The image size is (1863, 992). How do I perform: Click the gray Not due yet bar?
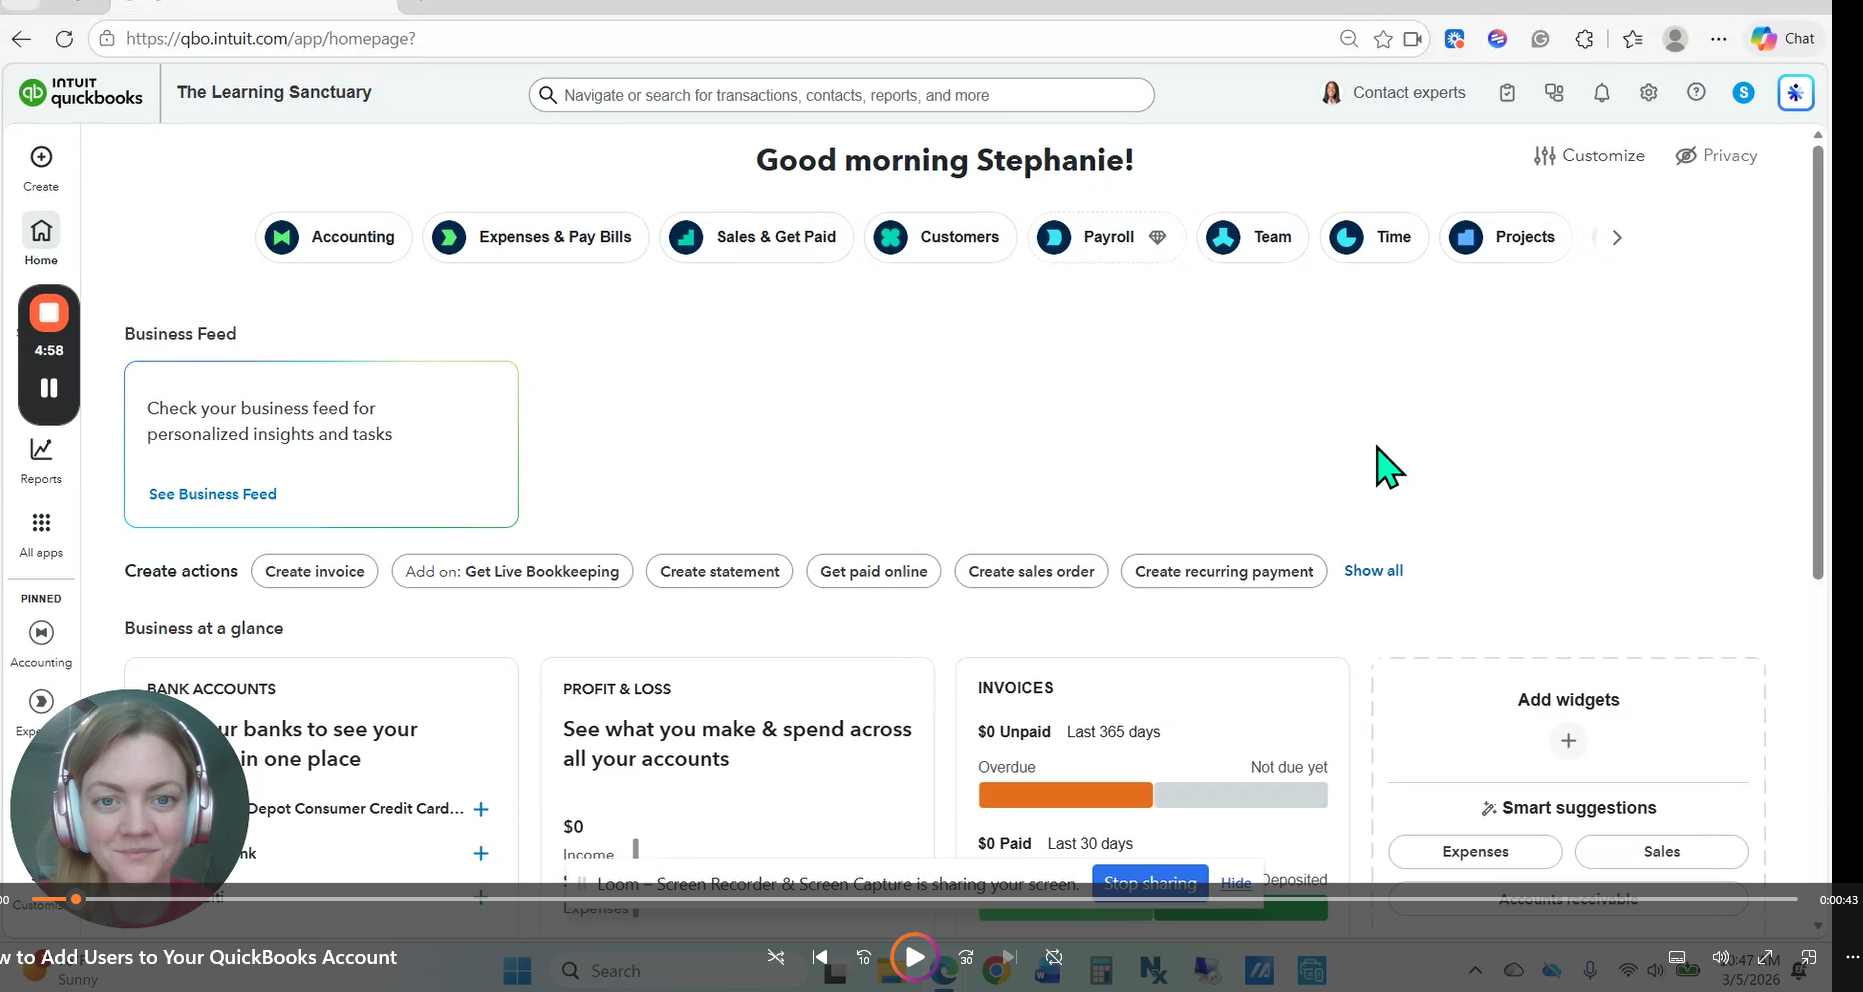[x=1241, y=795]
